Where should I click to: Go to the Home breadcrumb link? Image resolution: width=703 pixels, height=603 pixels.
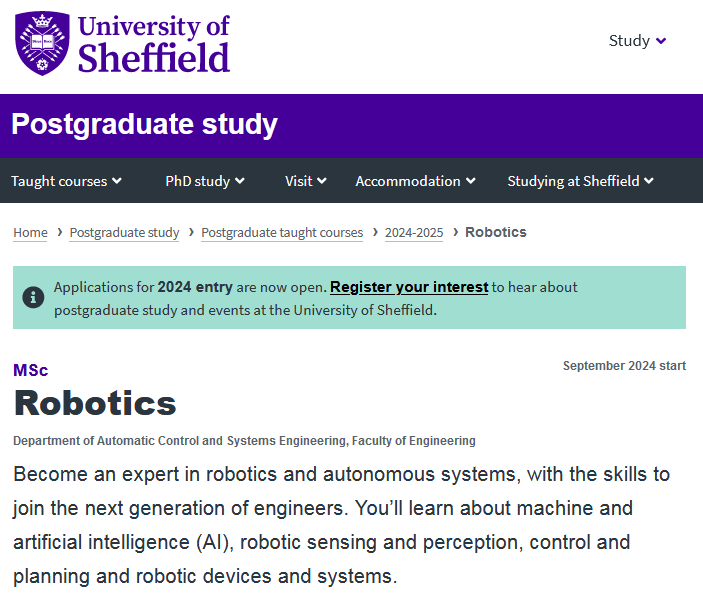(x=30, y=232)
